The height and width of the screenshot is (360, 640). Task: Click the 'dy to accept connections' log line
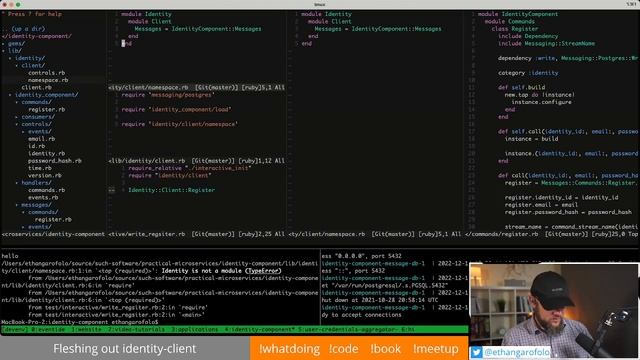pyautogui.click(x=361, y=315)
